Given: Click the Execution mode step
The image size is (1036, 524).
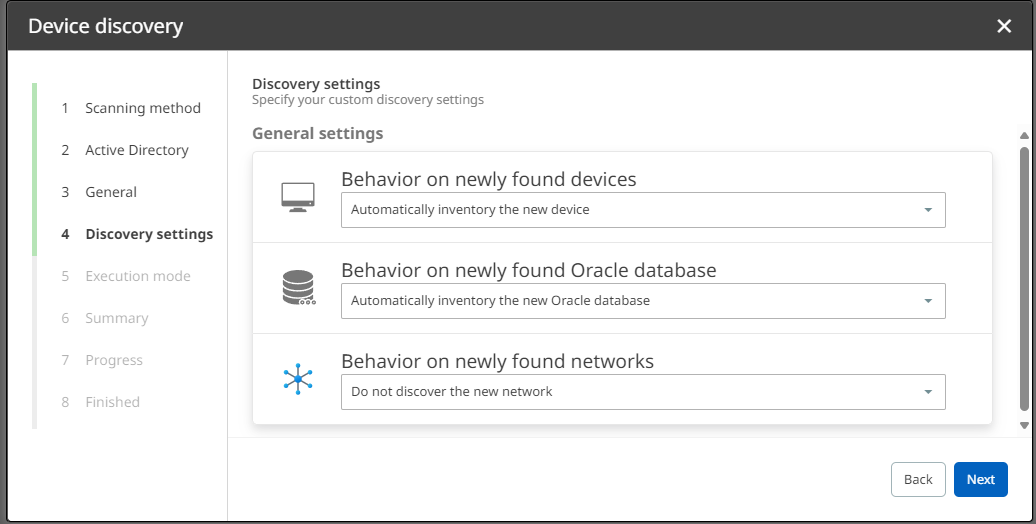Looking at the screenshot, I should click(x=137, y=276).
